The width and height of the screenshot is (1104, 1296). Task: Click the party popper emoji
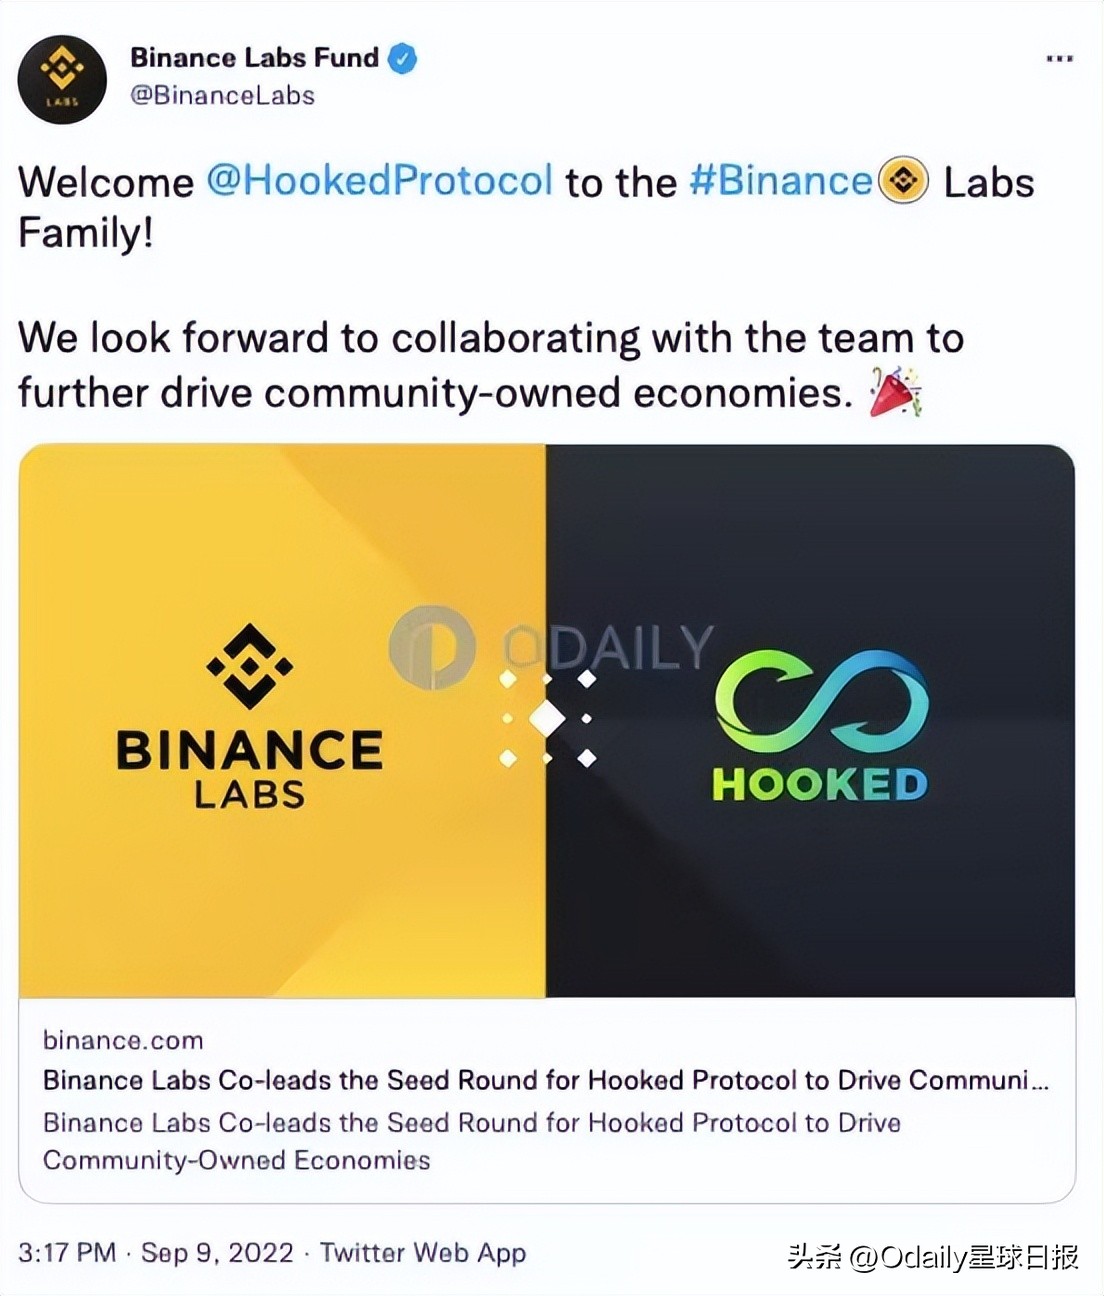click(x=895, y=392)
